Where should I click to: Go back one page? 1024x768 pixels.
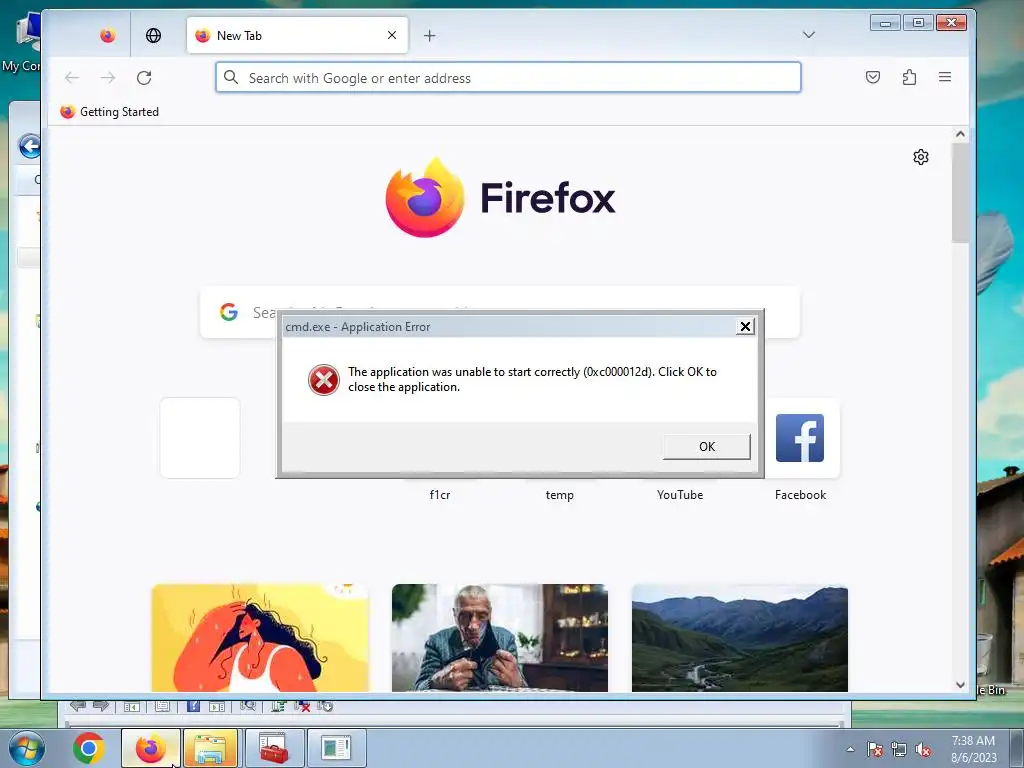tap(72, 78)
